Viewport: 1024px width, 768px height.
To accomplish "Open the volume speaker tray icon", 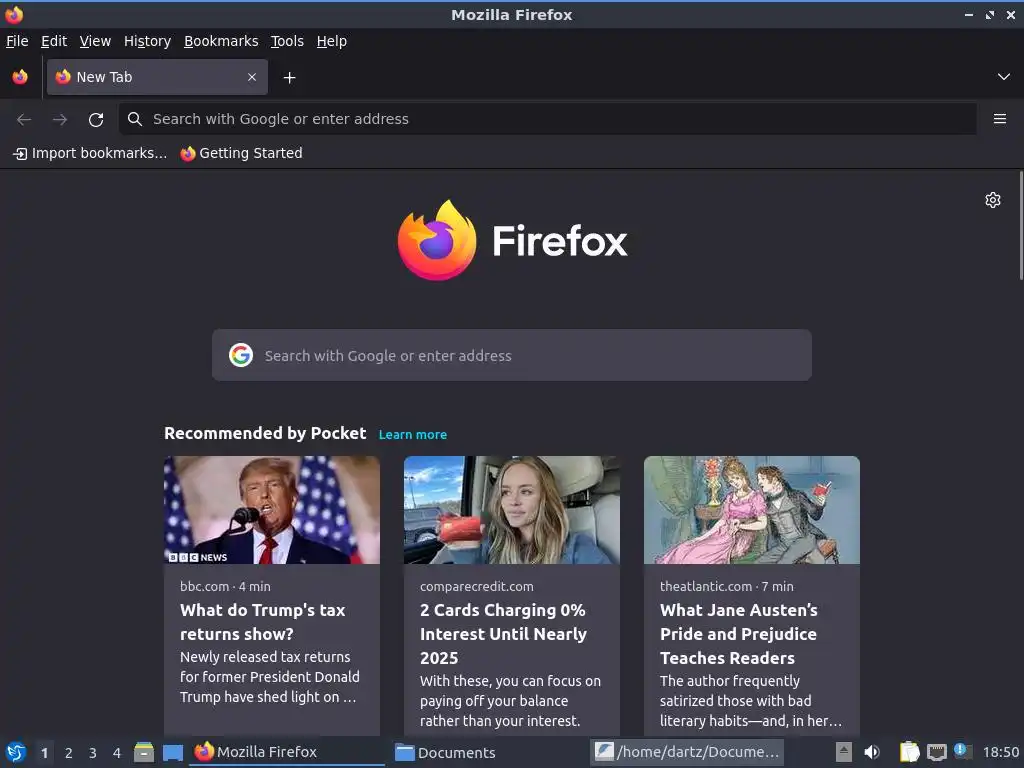I will click(x=872, y=752).
